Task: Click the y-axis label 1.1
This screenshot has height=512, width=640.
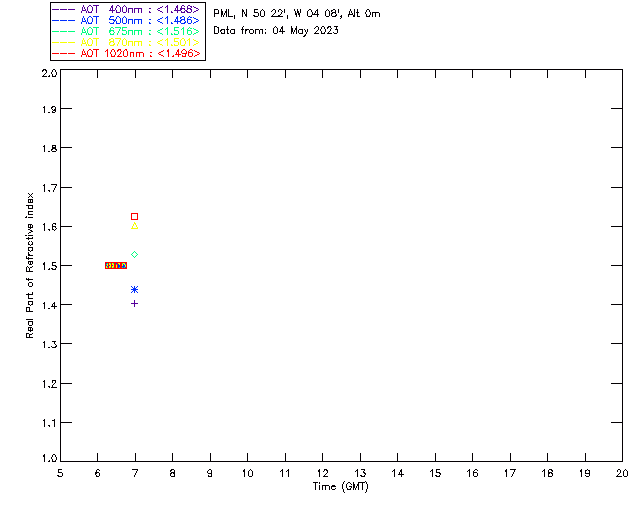Action: 49,423
